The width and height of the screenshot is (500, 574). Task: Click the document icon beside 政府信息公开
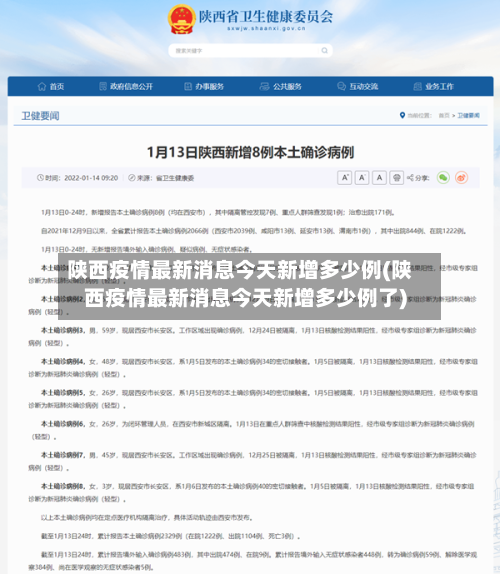click(103, 86)
